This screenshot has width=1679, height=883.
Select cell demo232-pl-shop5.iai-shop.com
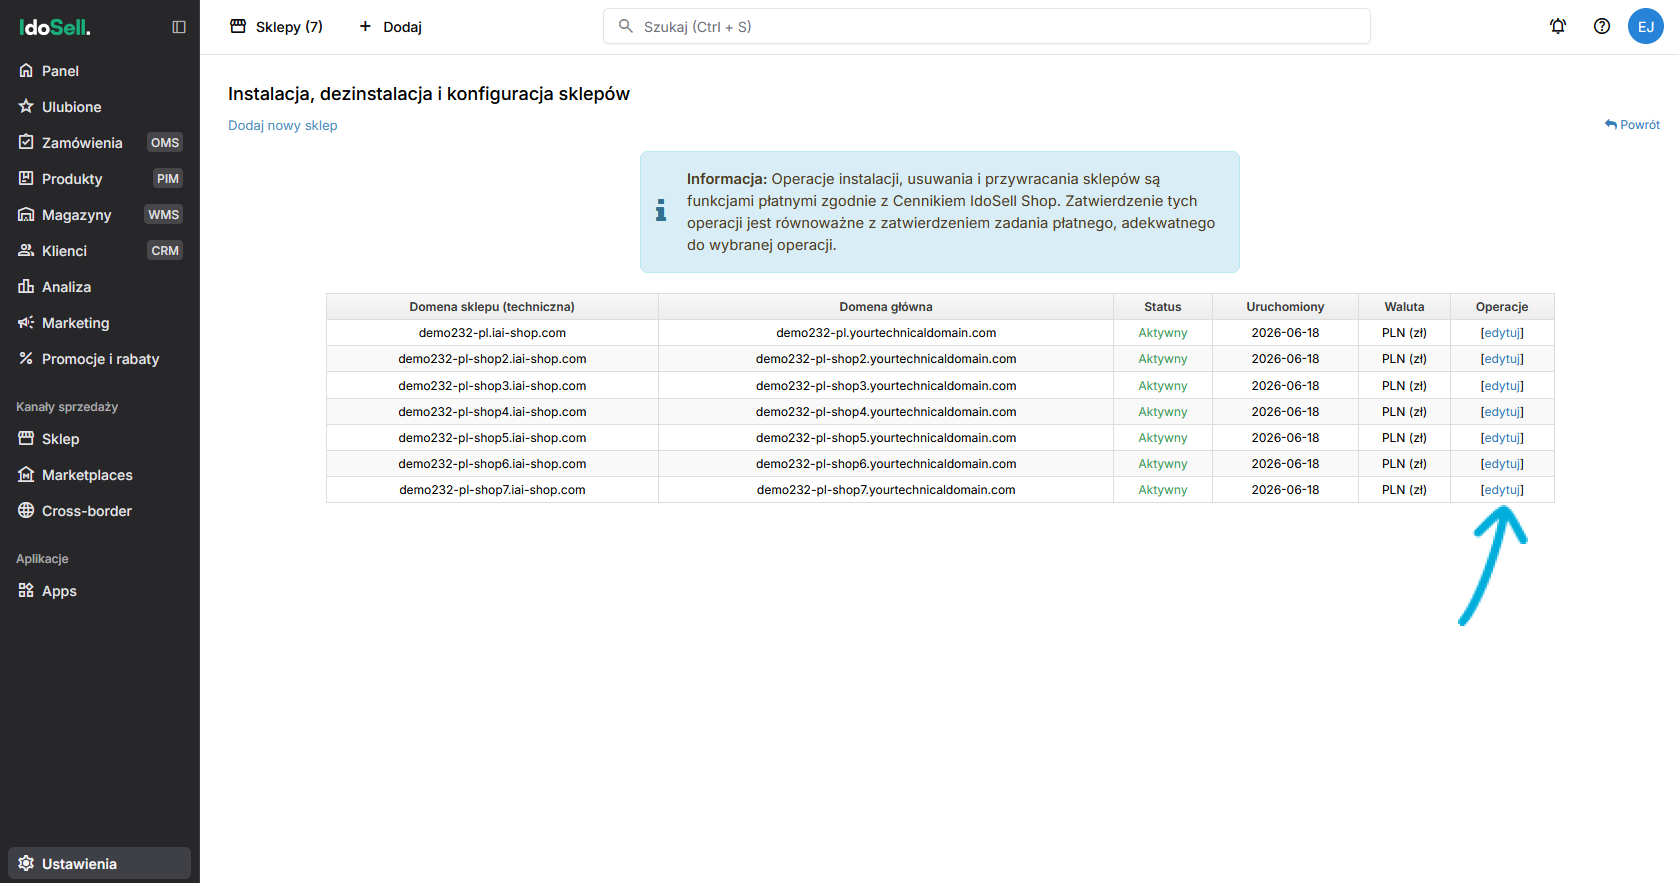point(492,438)
